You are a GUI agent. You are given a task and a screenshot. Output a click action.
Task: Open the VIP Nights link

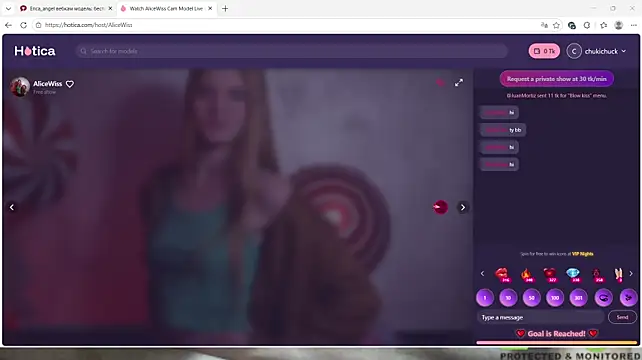pos(583,254)
